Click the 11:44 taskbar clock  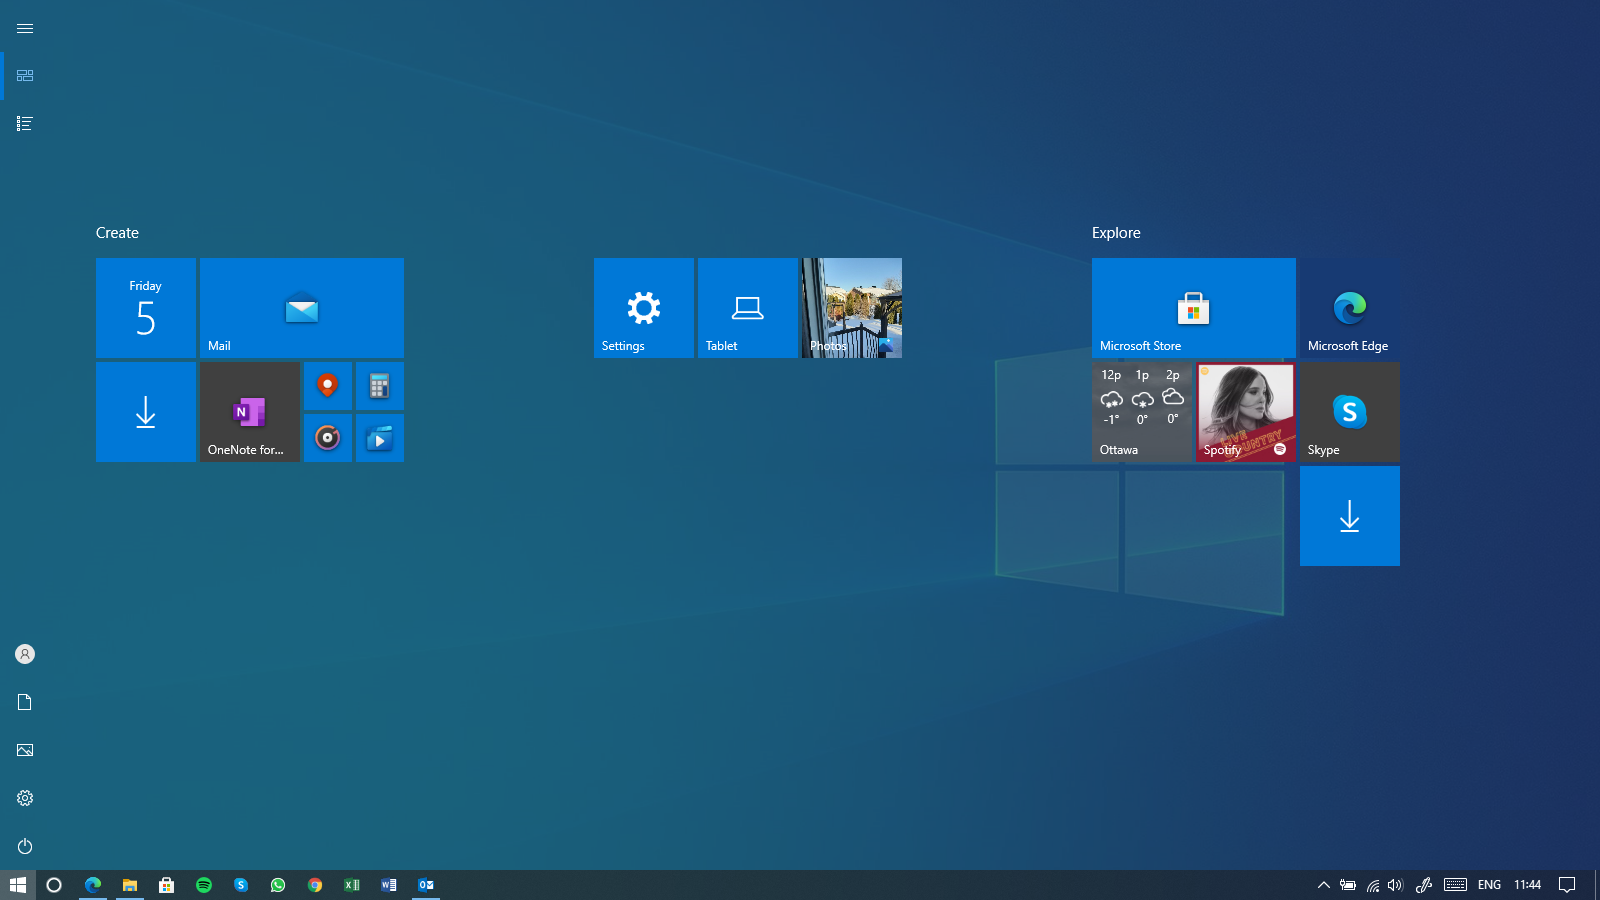[x=1527, y=885]
